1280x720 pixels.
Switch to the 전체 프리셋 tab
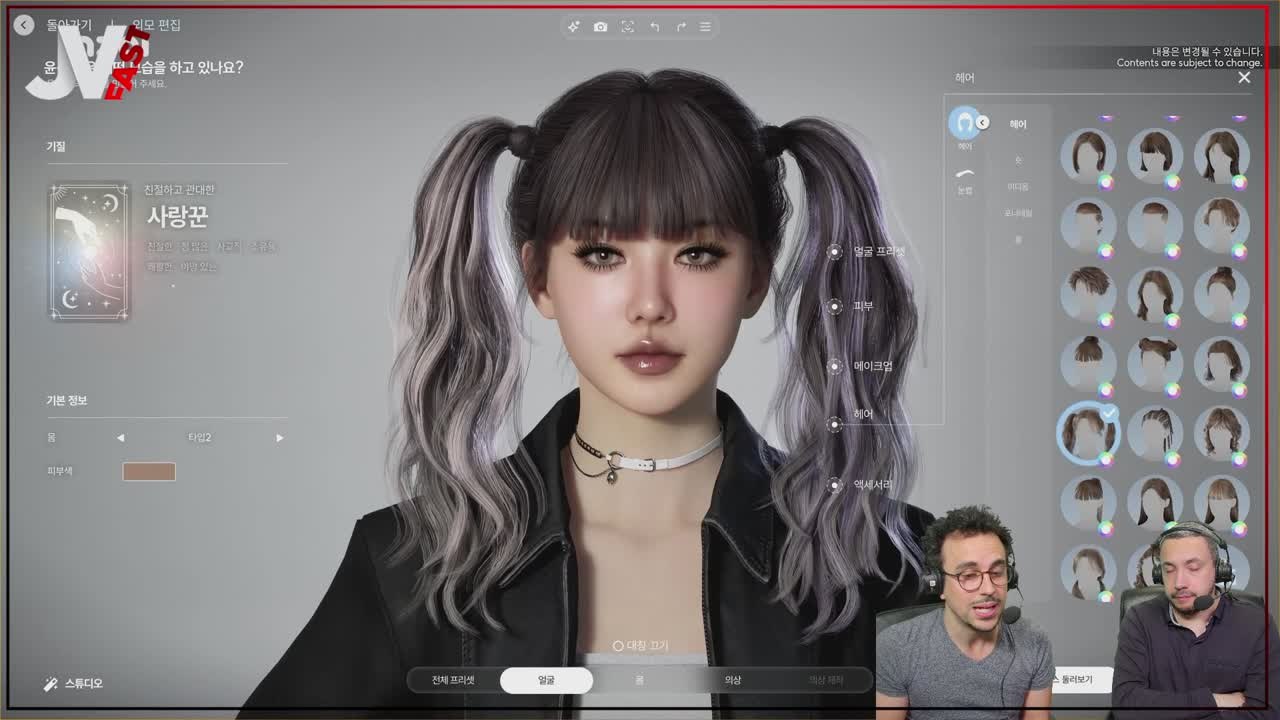(453, 680)
